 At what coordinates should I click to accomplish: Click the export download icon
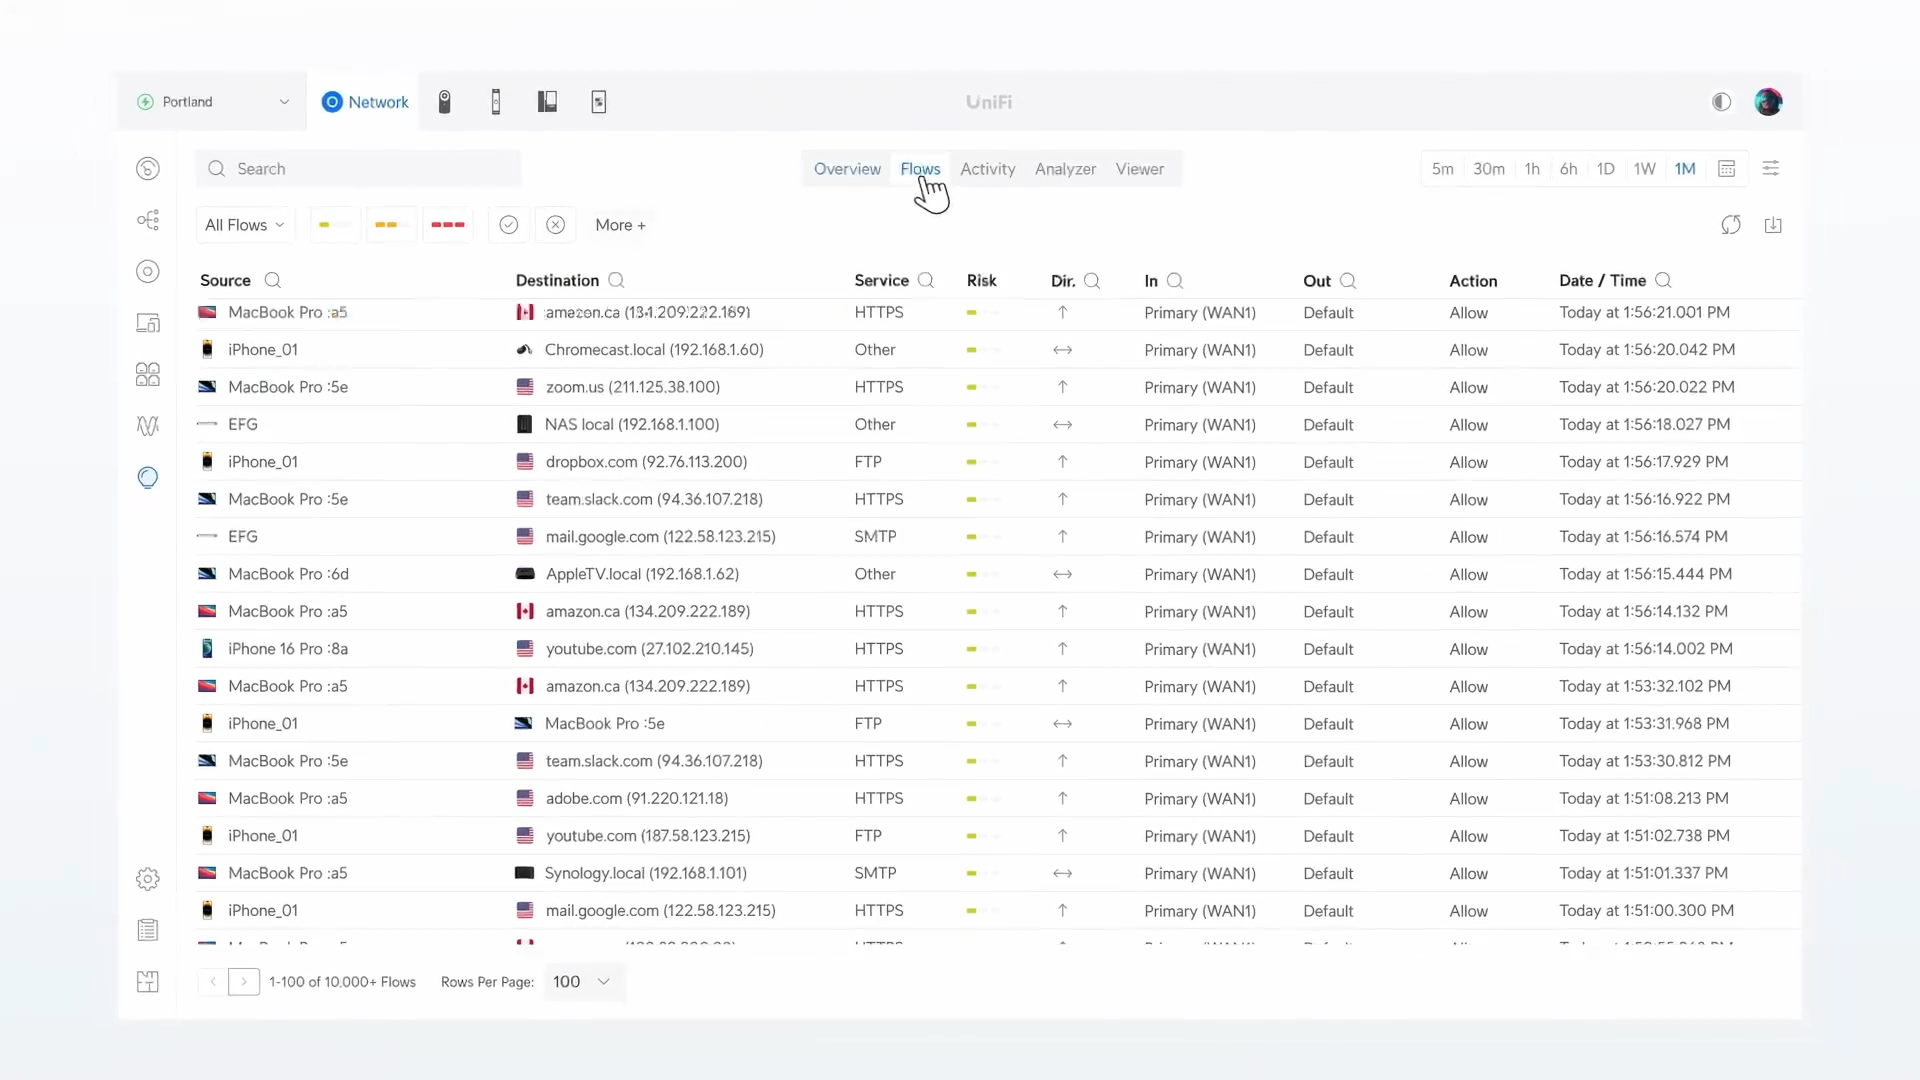click(1773, 225)
